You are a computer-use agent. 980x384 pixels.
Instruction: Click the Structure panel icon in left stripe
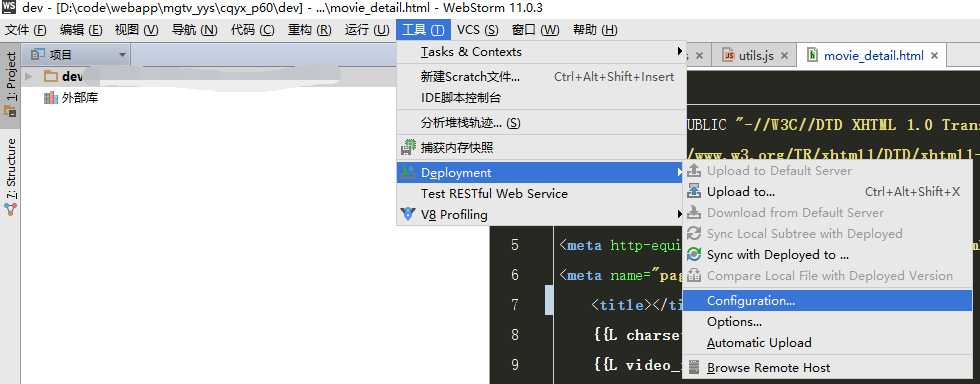pos(10,210)
